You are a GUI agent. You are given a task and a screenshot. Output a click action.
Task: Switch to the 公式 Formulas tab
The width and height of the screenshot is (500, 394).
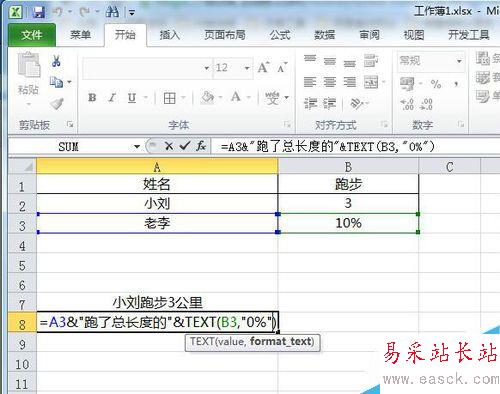coord(280,35)
